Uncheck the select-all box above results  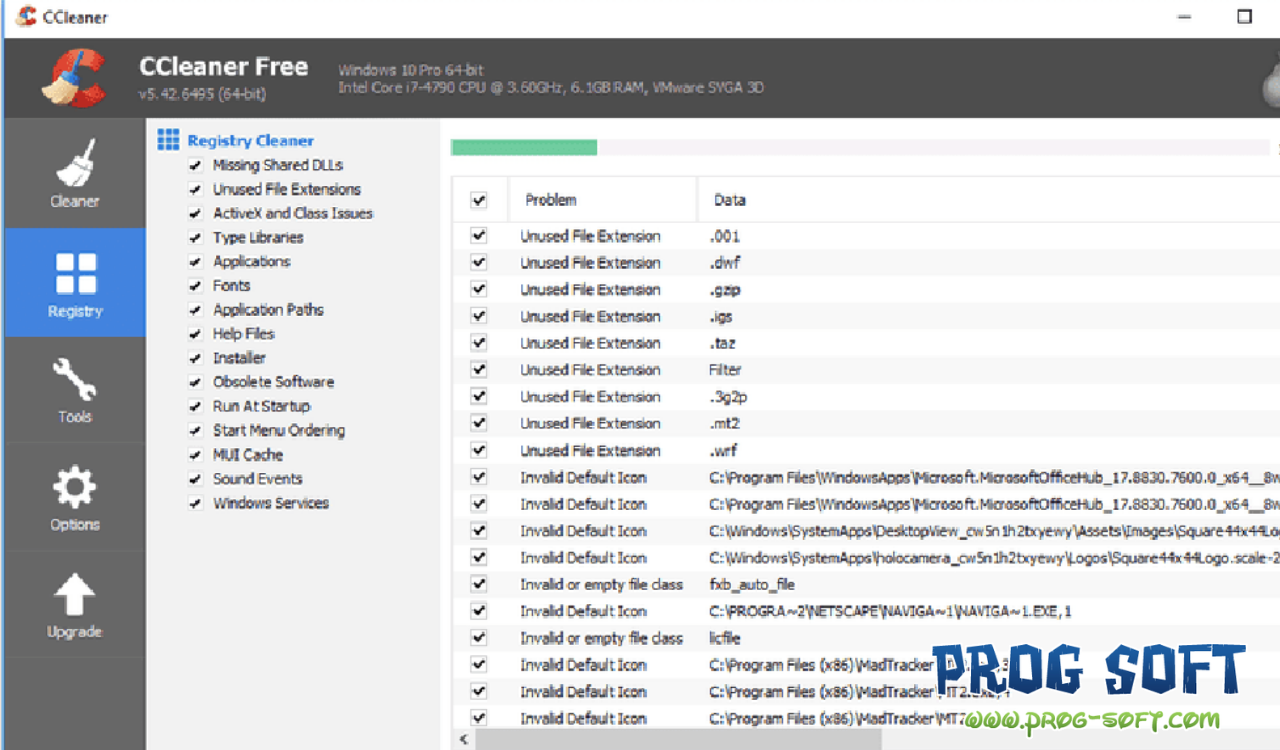478,200
